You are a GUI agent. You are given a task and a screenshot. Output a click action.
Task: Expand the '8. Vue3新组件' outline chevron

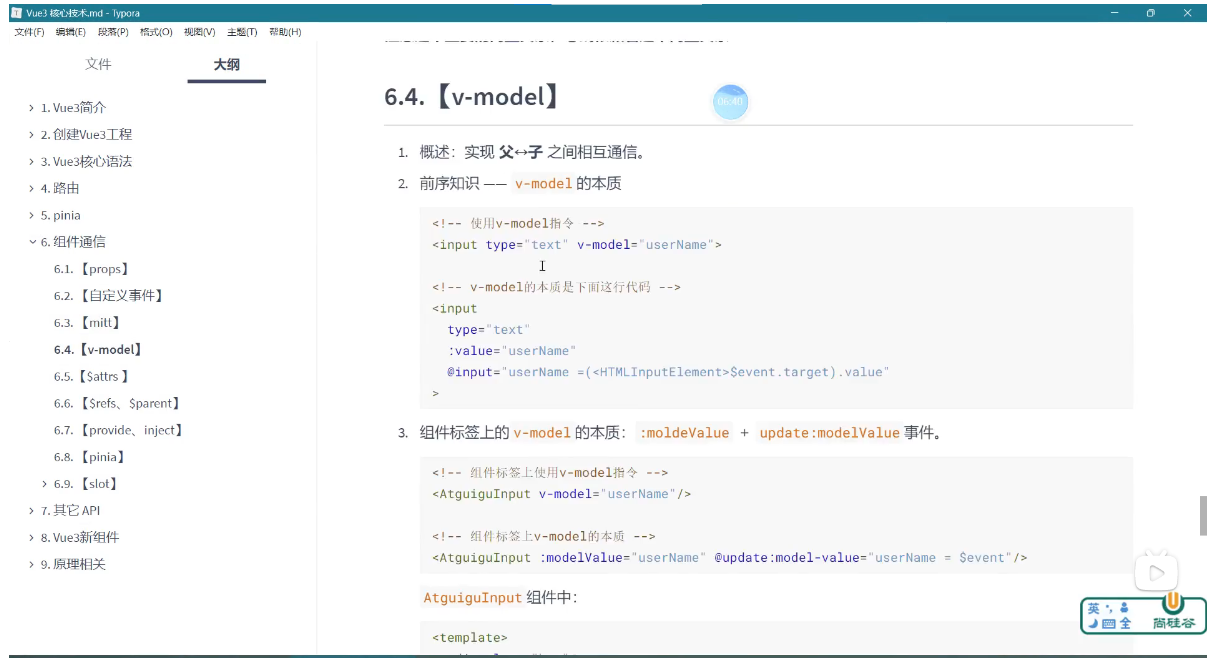[x=32, y=538]
